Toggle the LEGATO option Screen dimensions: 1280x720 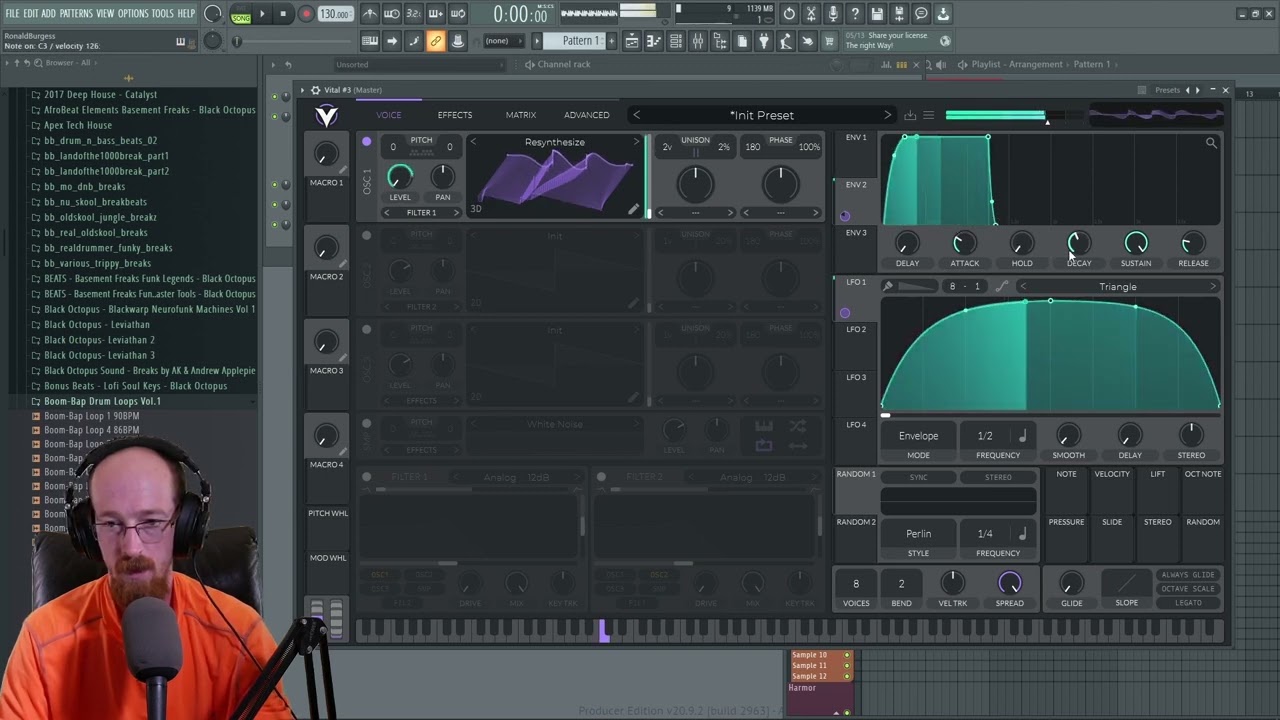coord(1188,603)
